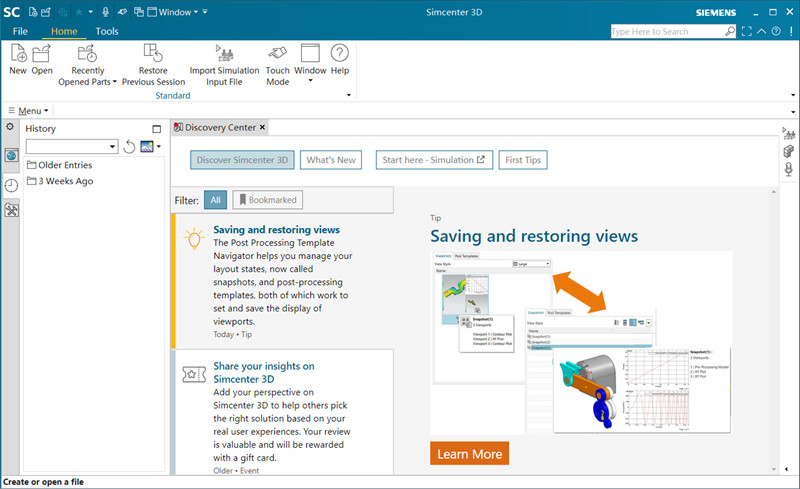Select Discover Simcenter 3D tab button
The width and height of the screenshot is (800, 489).
[x=242, y=160]
